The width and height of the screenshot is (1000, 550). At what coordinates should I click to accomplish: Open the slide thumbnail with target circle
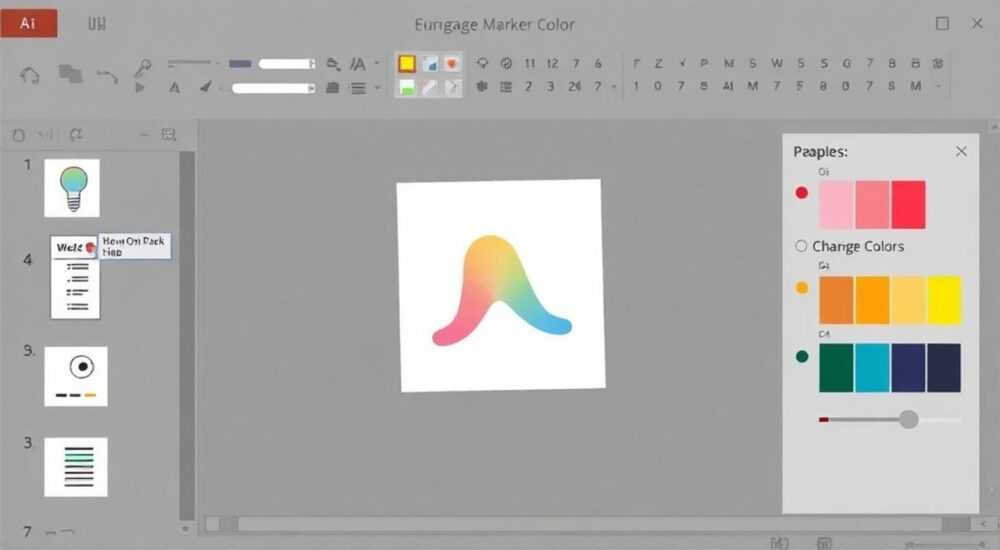pos(76,376)
